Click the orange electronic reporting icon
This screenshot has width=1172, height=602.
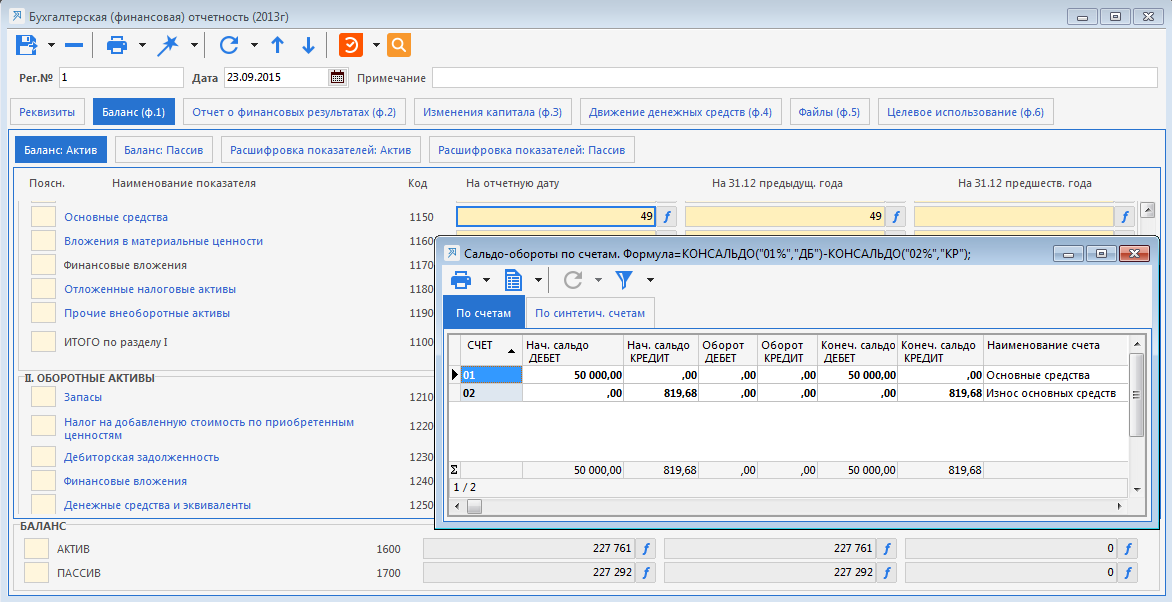click(x=351, y=45)
